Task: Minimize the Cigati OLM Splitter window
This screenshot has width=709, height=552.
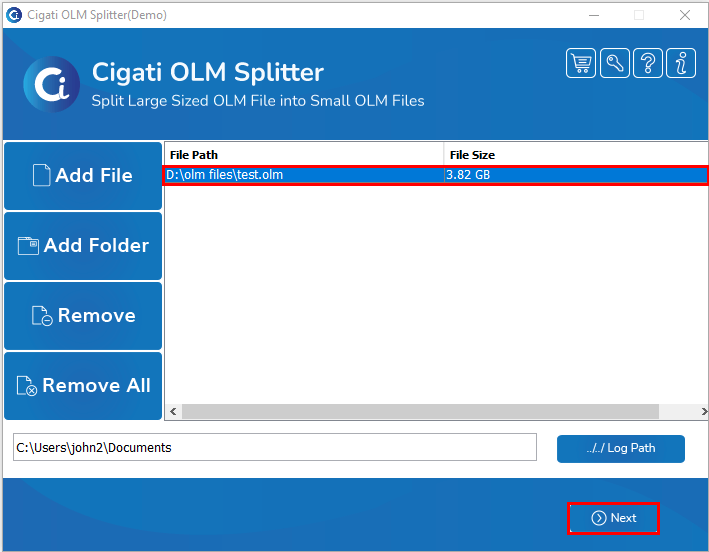Action: coord(594,15)
